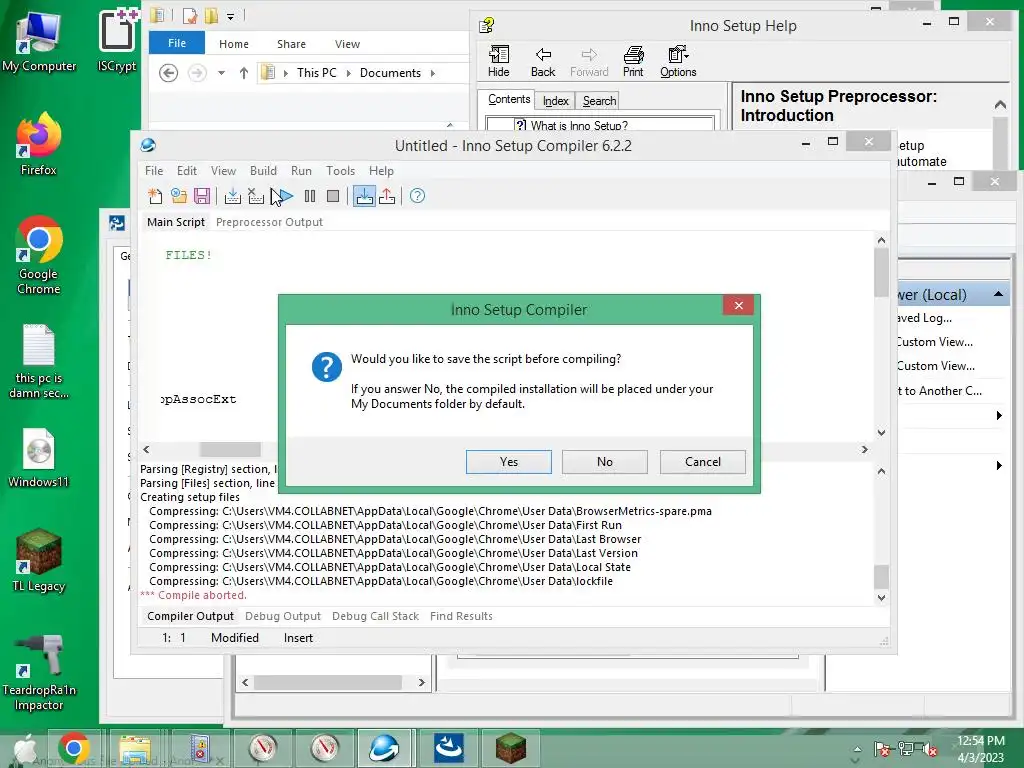1024x768 pixels.
Task: Expand the arrow after Documents in path
Action: [x=433, y=73]
